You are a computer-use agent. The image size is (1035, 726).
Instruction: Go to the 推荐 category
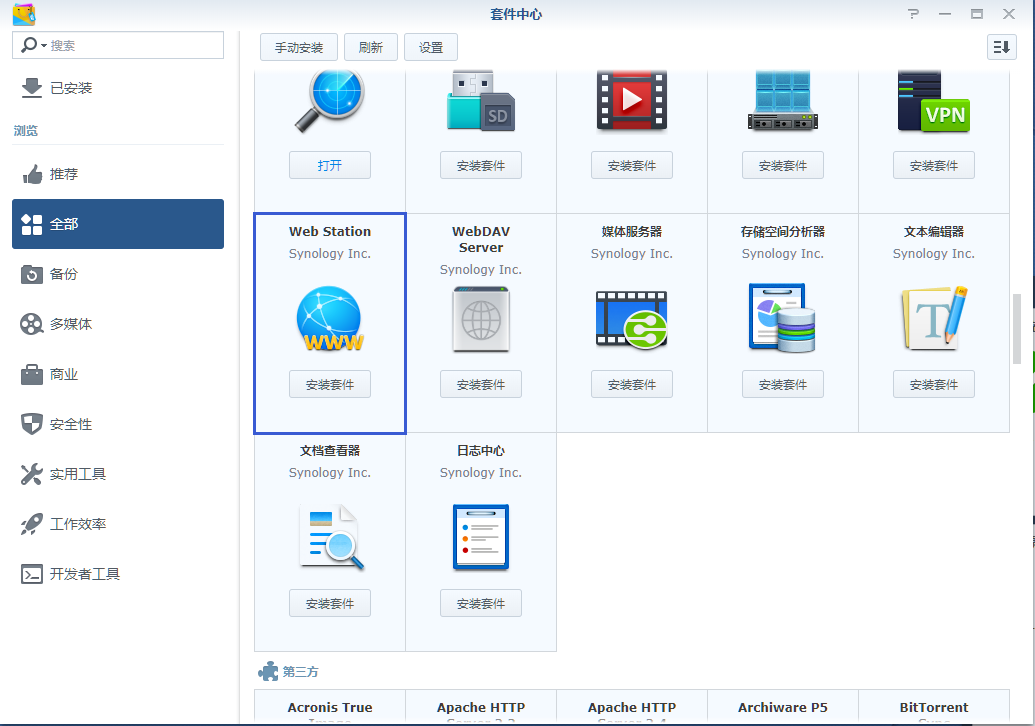pyautogui.click(x=118, y=174)
